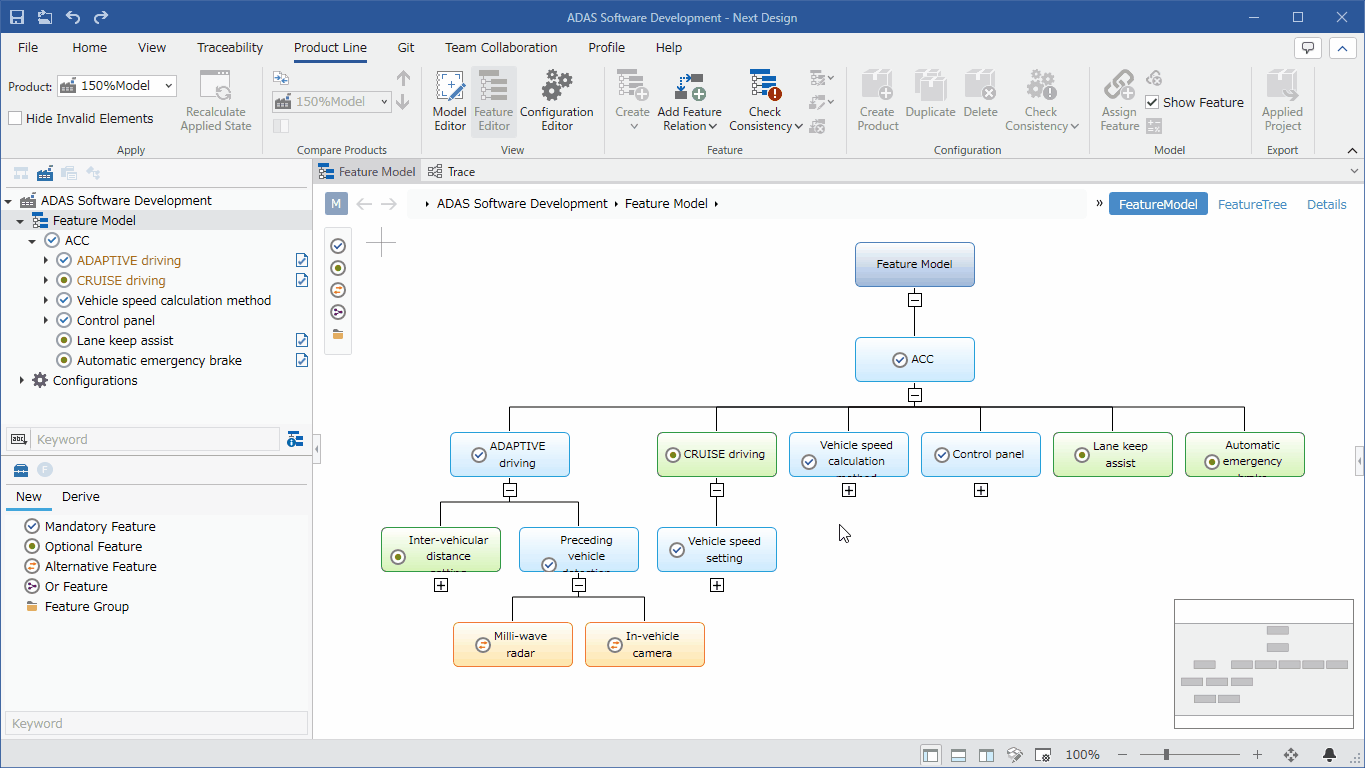Open the Git ribbon tab
The image size is (1365, 768).
(x=406, y=47)
